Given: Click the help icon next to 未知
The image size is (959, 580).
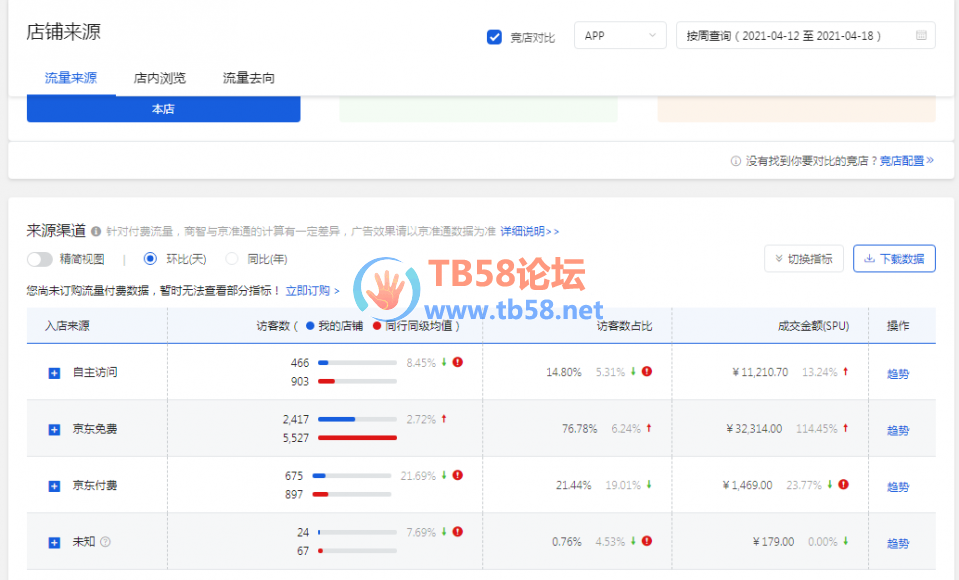Looking at the screenshot, I should coord(106,542).
